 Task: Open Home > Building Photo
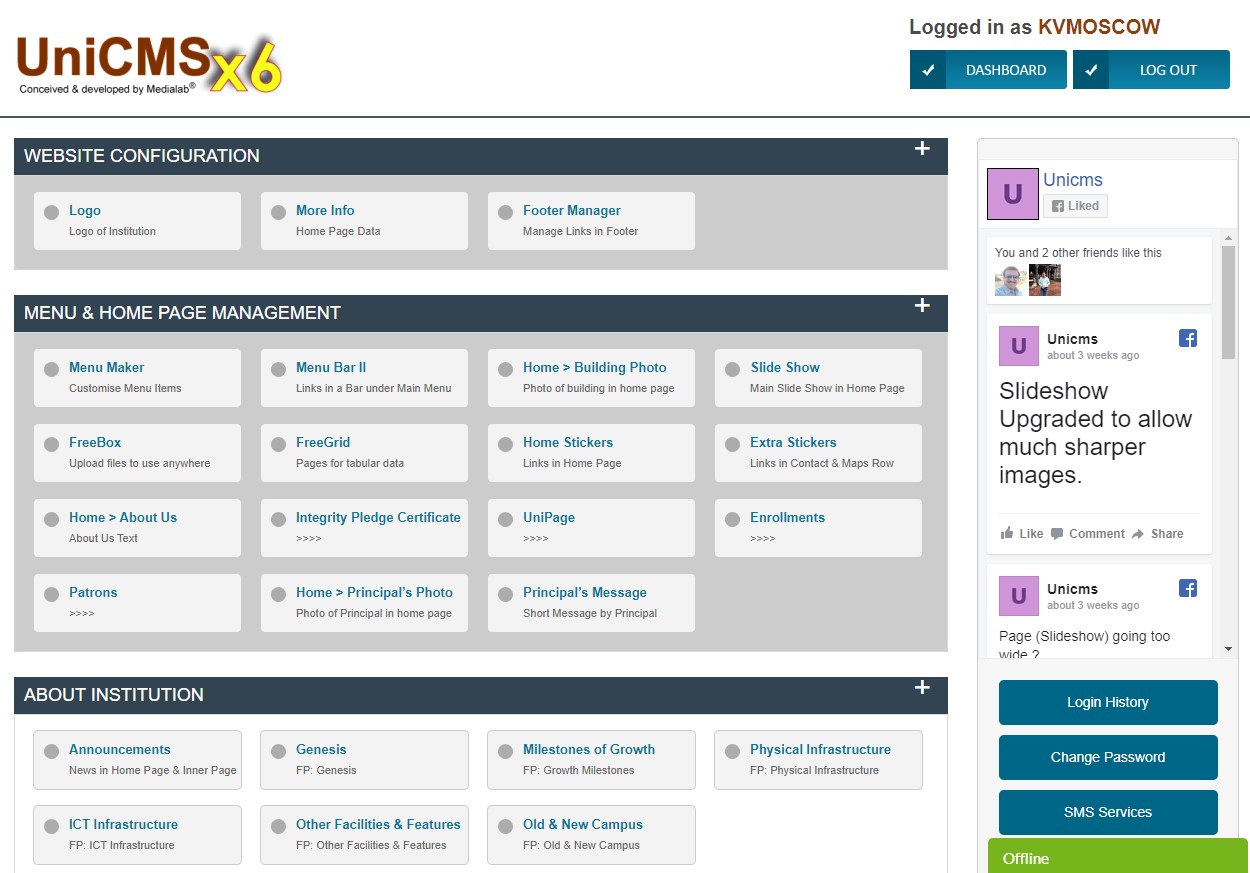tap(591, 378)
